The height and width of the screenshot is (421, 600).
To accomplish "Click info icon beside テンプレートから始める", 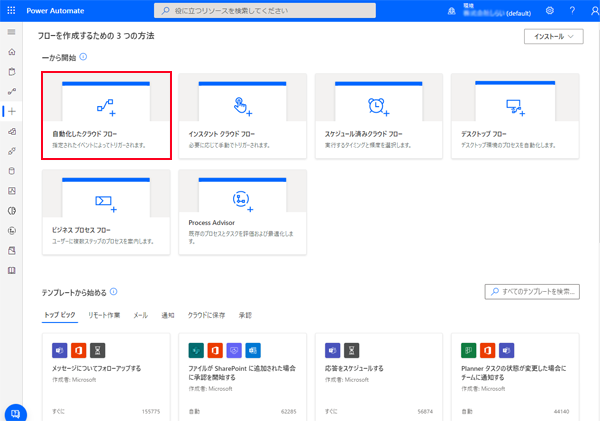I will [114, 292].
